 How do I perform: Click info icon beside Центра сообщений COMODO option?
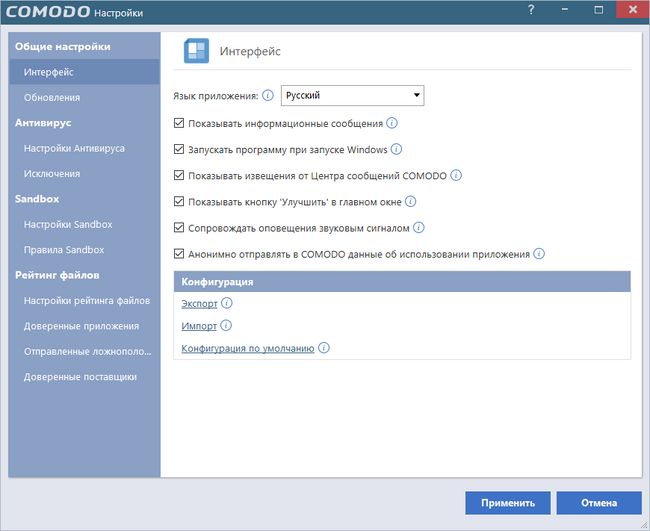coord(456,175)
